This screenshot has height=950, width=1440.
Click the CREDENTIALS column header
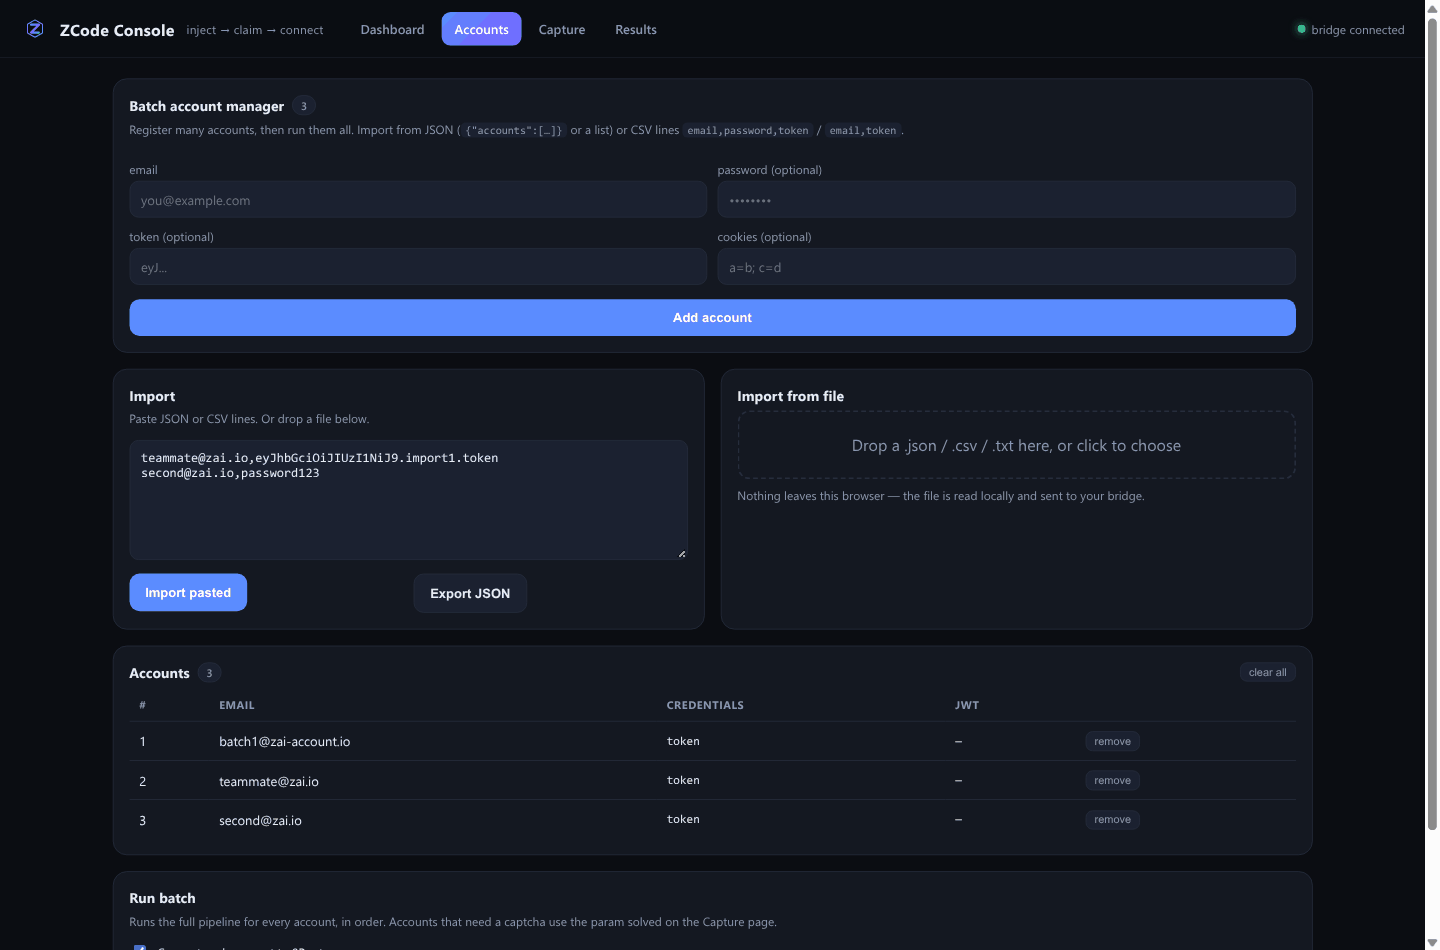[705, 705]
